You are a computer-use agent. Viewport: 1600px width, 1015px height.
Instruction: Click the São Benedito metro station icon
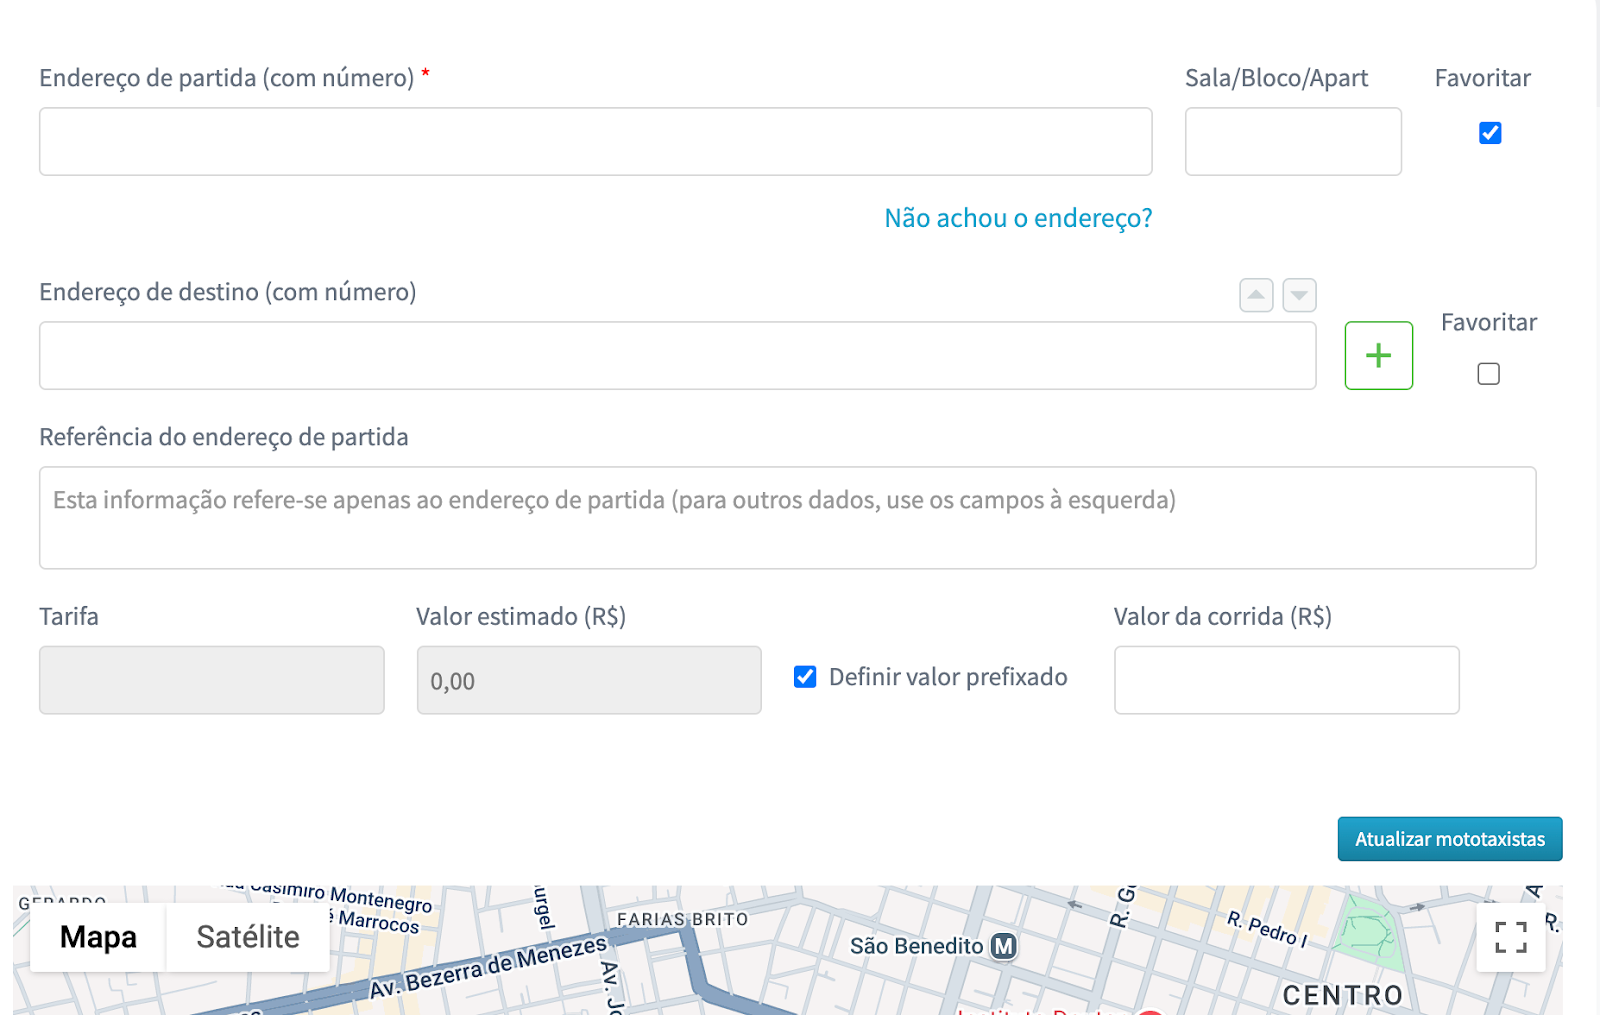[x=1003, y=946]
